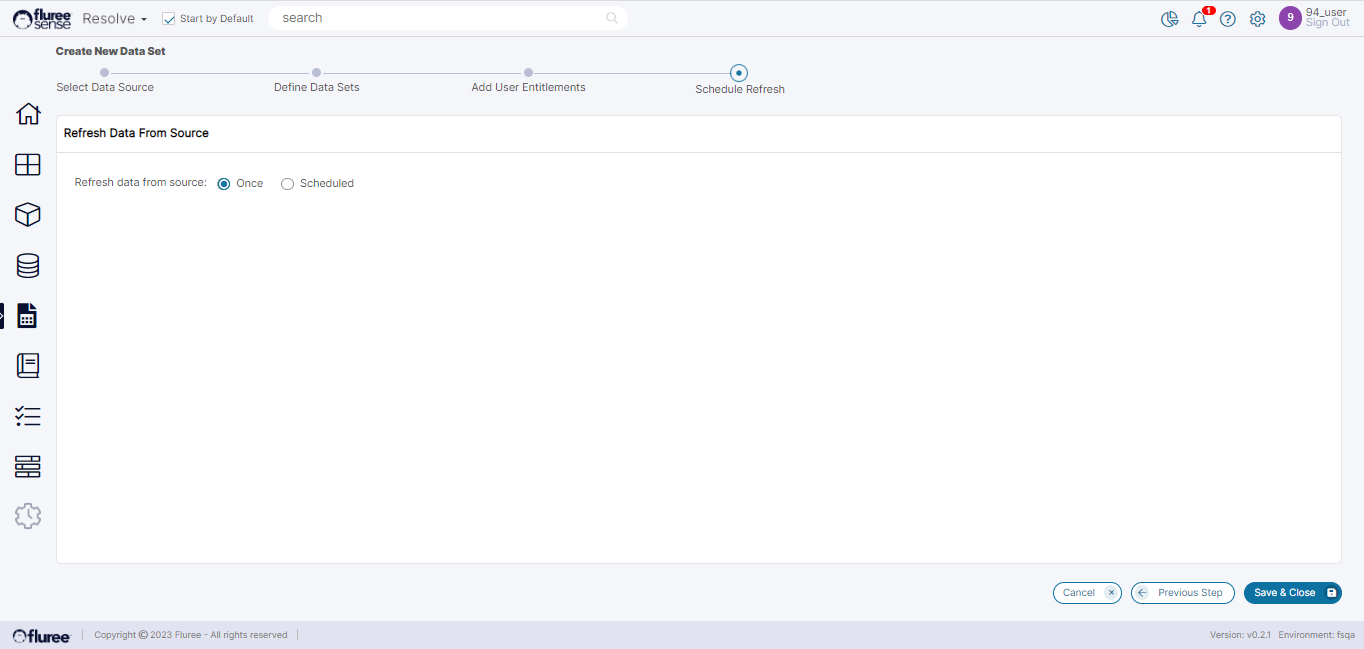This screenshot has height=649, width=1364.
Task: Expand the Resolve dropdown menu
Action: point(114,19)
